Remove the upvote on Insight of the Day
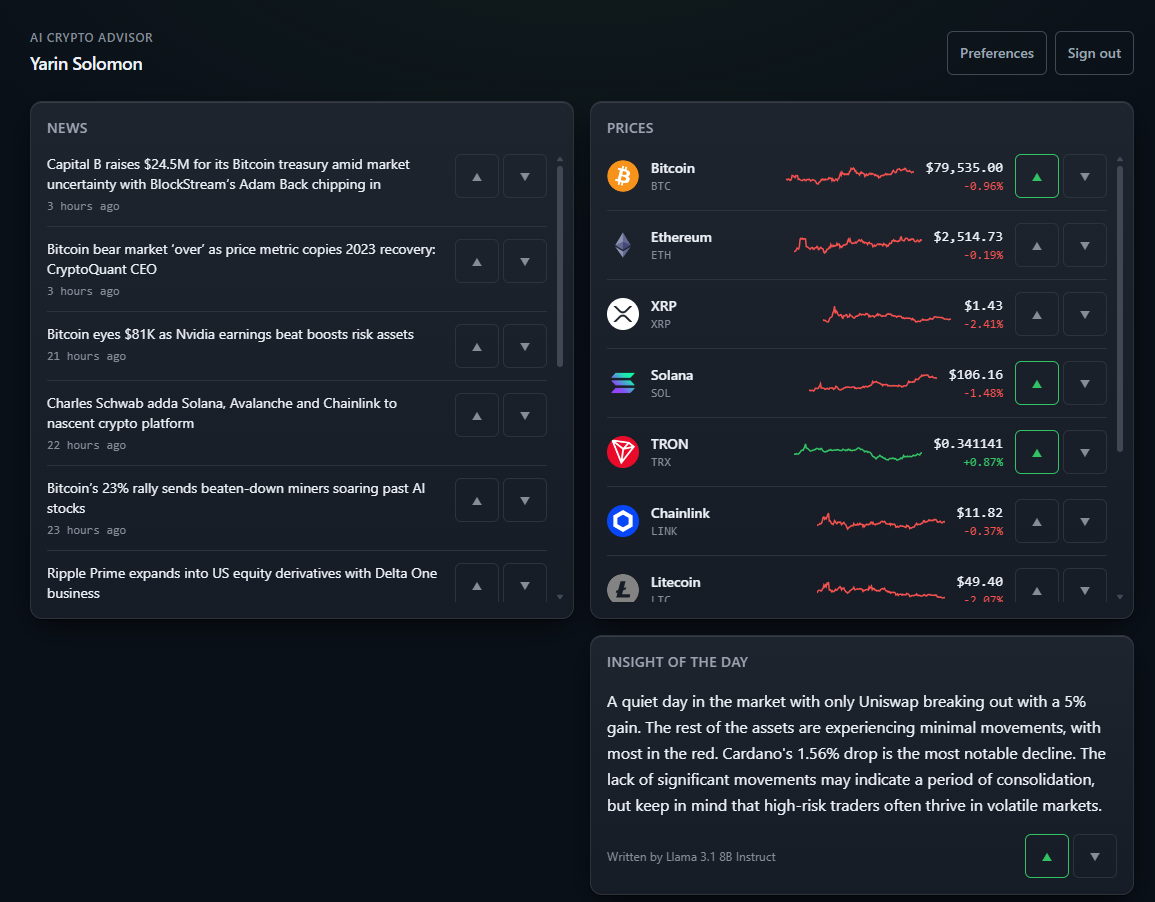 pos(1047,856)
